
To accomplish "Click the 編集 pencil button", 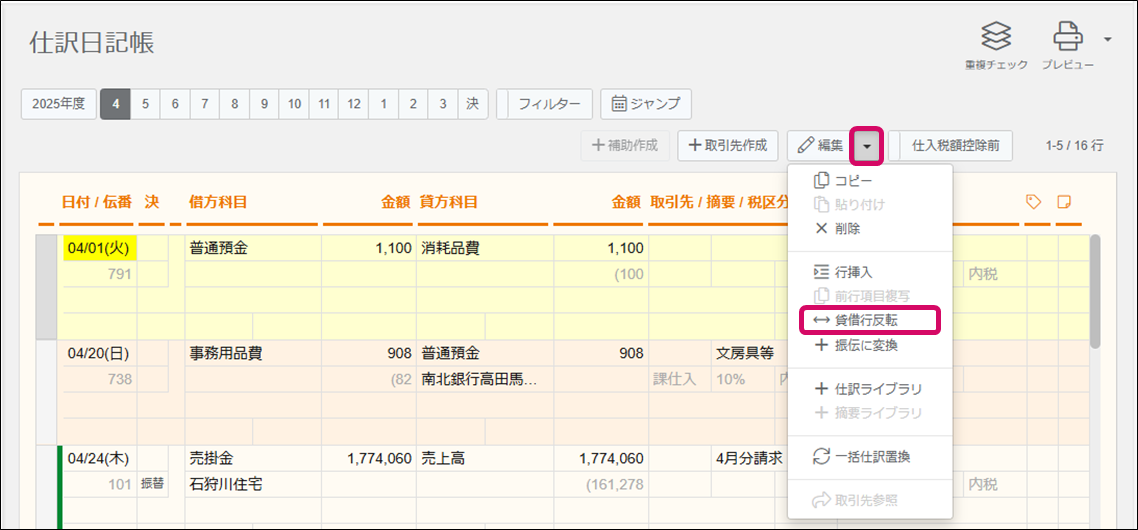I will click(x=819, y=146).
